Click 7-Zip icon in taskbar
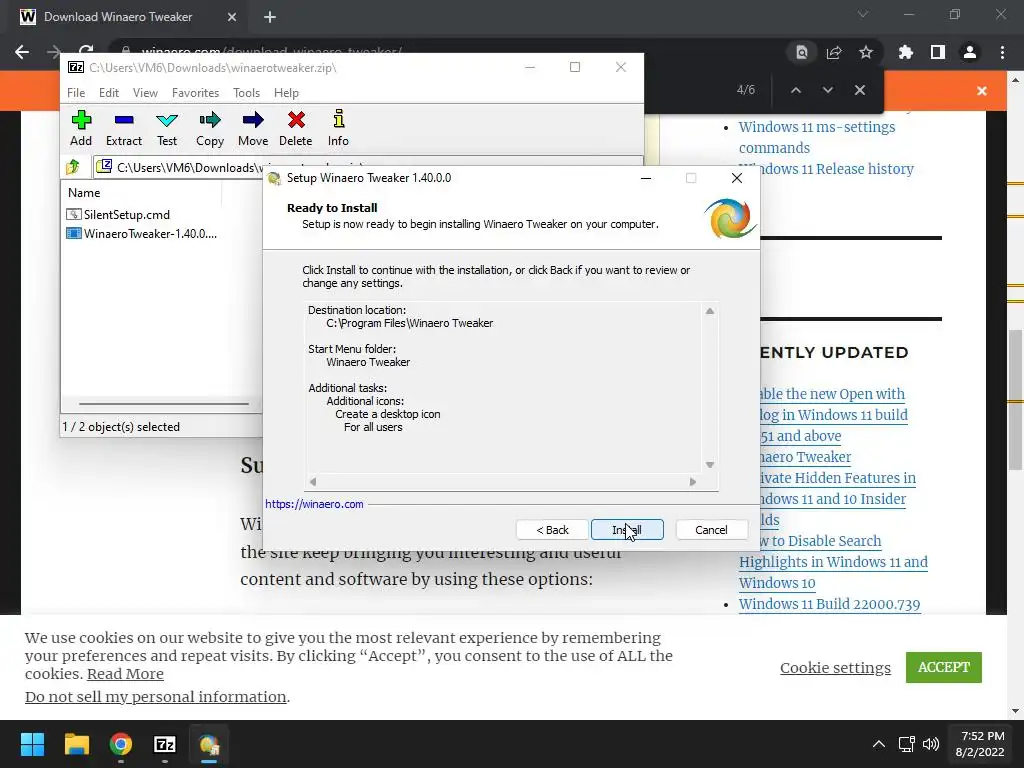 point(165,744)
